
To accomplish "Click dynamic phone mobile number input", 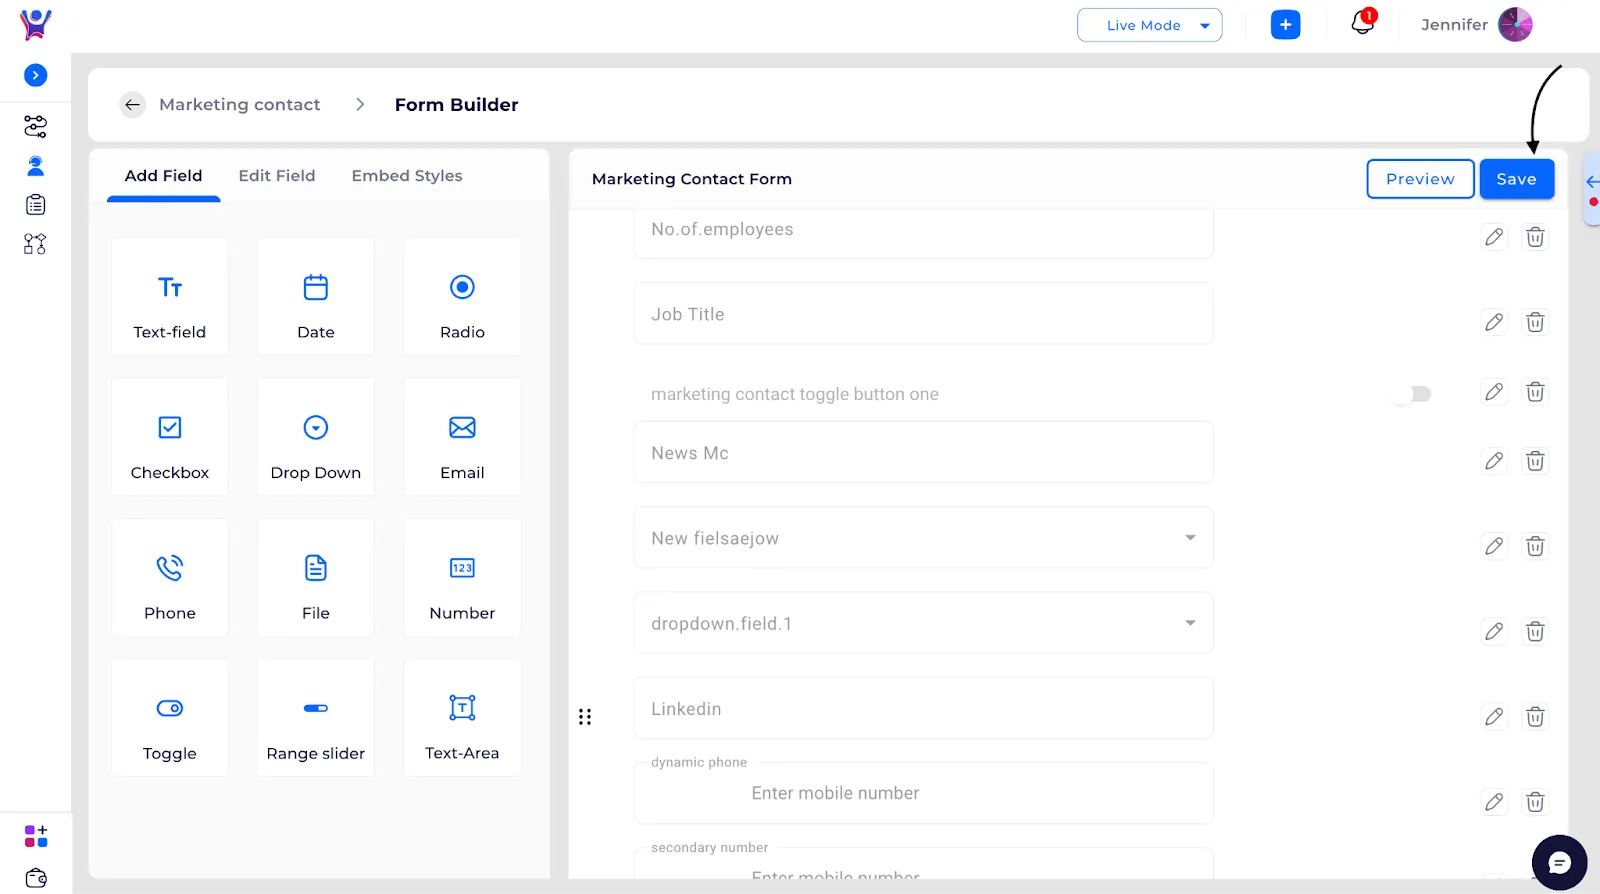I will pos(923,793).
